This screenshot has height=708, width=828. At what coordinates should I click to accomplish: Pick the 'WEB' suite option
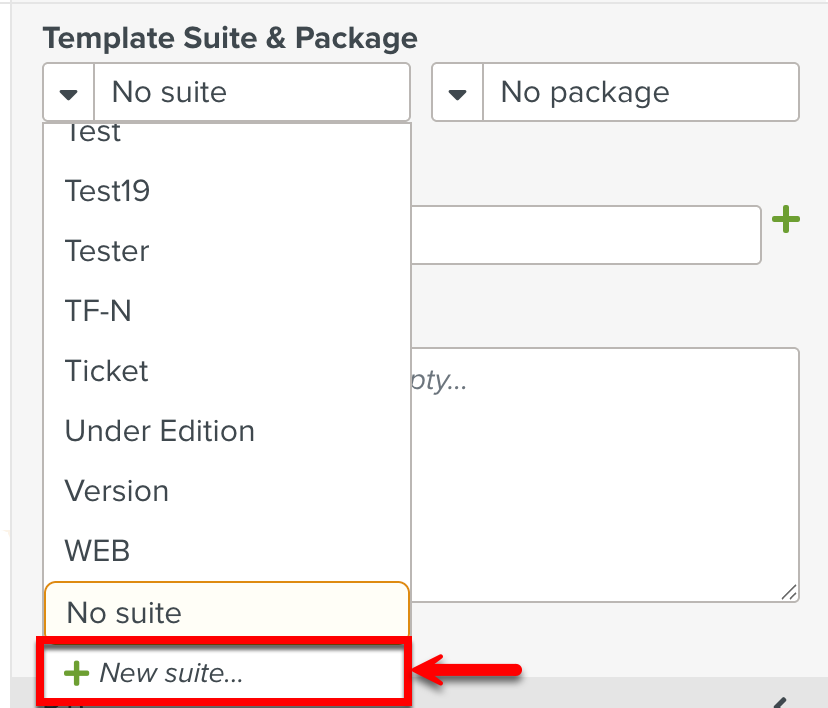point(98,551)
